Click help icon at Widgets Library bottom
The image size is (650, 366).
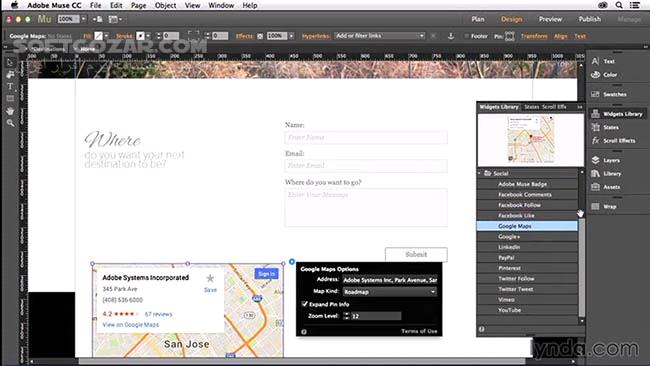pos(481,329)
